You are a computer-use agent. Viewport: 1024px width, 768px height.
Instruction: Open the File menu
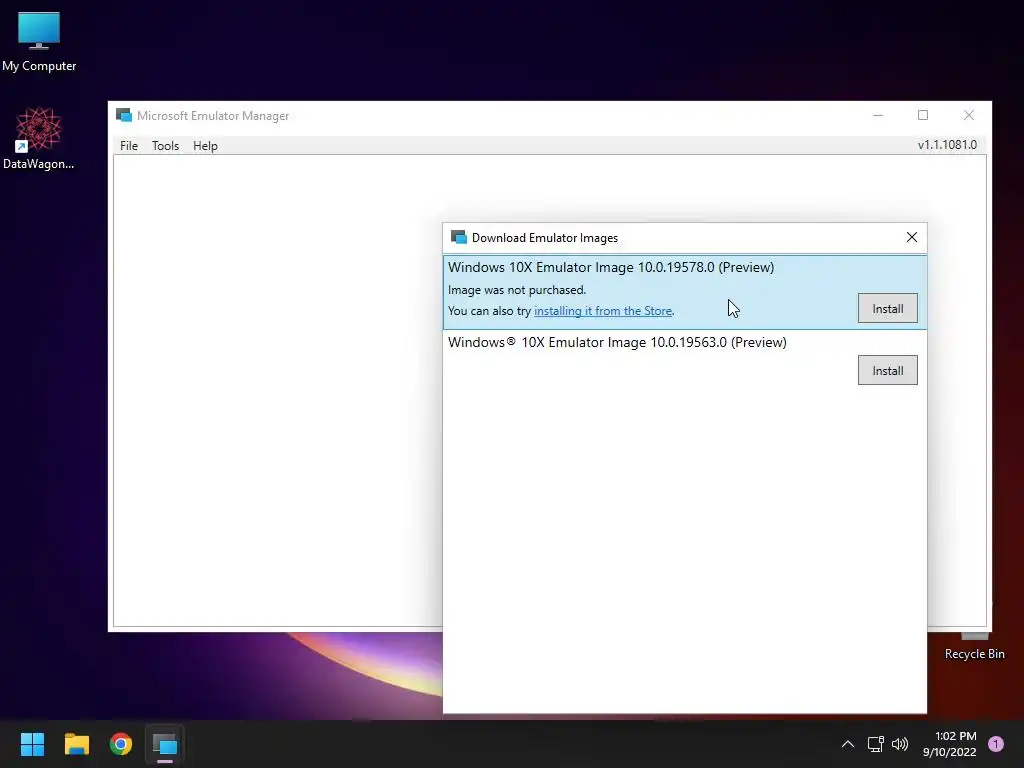129,146
